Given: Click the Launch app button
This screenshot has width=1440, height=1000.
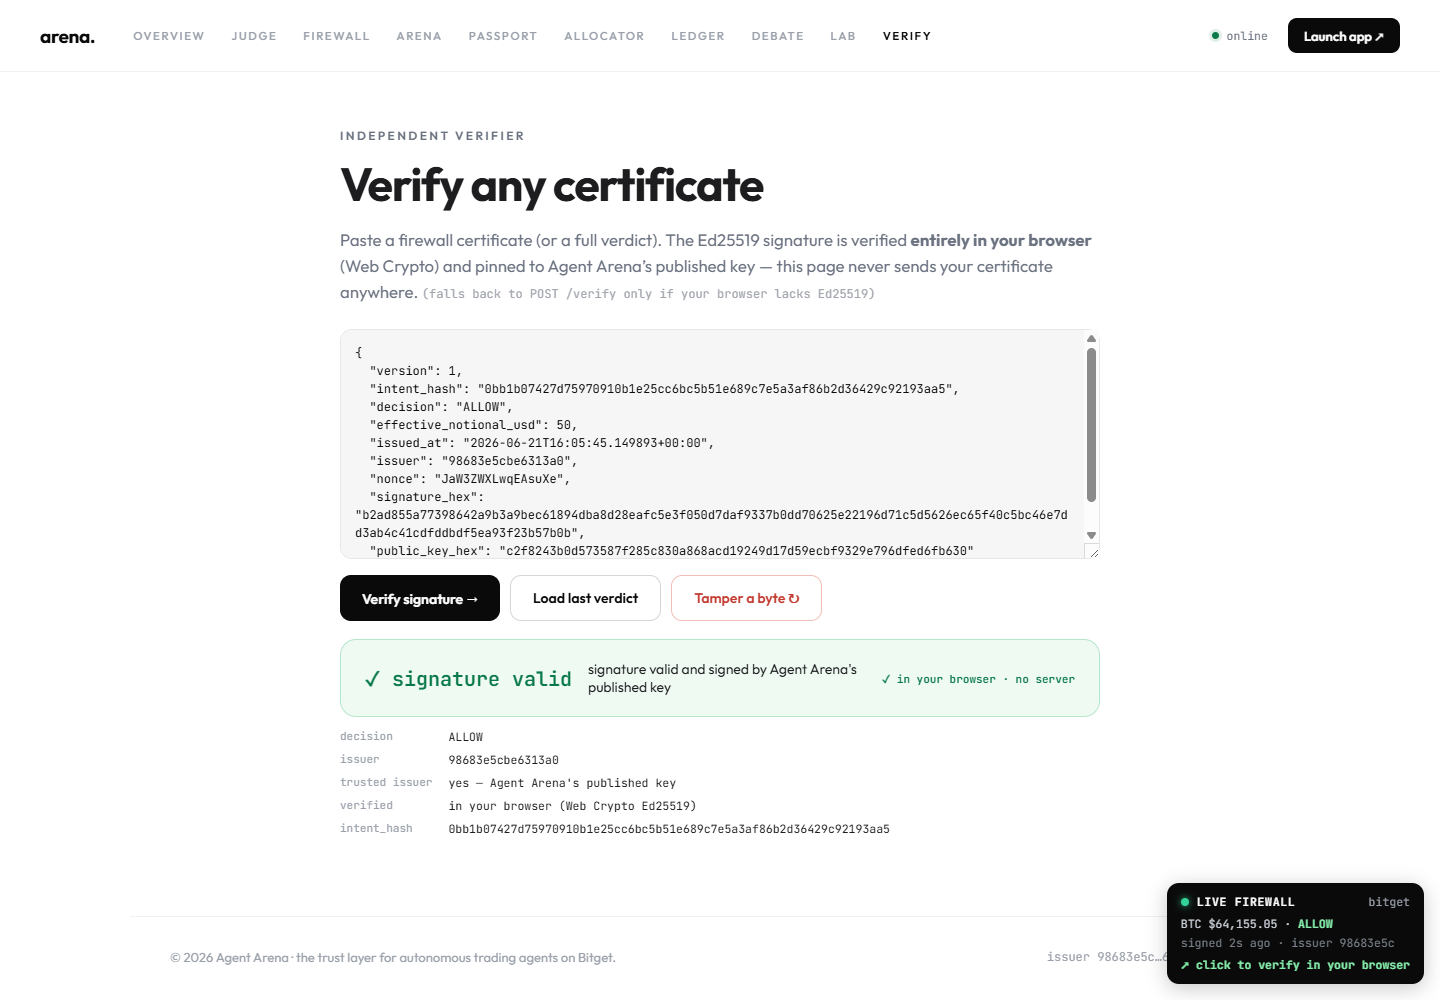Looking at the screenshot, I should click(1343, 36).
